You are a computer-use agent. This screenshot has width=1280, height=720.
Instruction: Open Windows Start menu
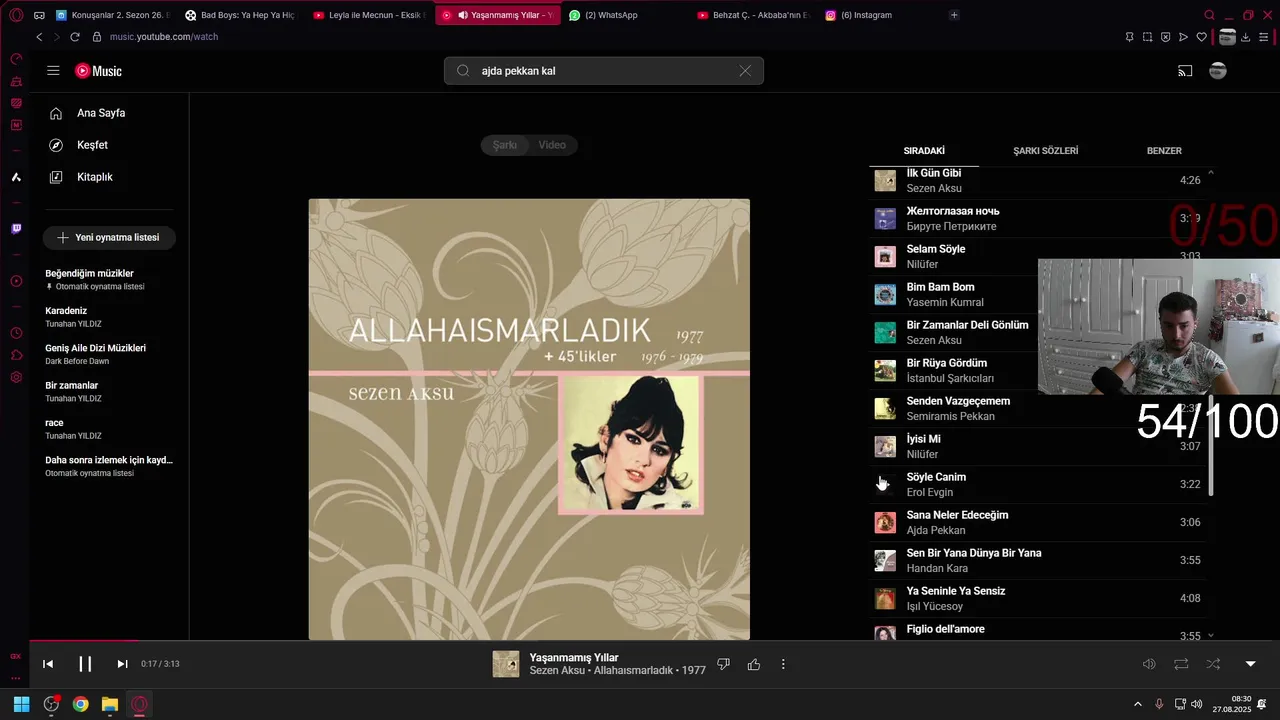tap(21, 704)
